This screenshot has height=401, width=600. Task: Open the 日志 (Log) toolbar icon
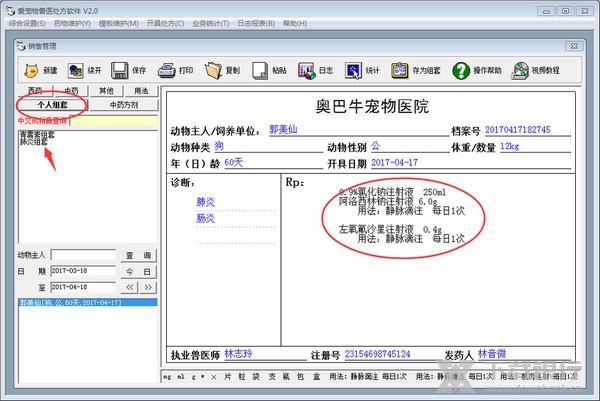tap(307, 71)
